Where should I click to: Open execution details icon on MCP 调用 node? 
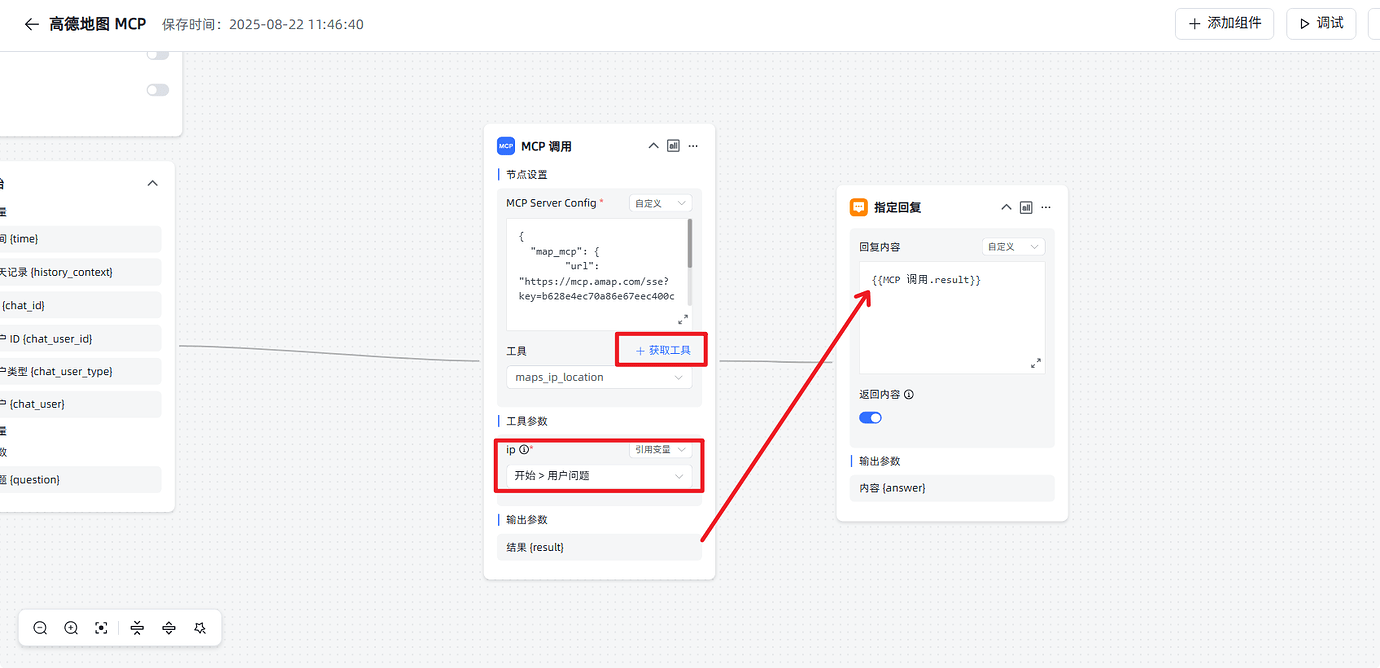pyautogui.click(x=674, y=146)
